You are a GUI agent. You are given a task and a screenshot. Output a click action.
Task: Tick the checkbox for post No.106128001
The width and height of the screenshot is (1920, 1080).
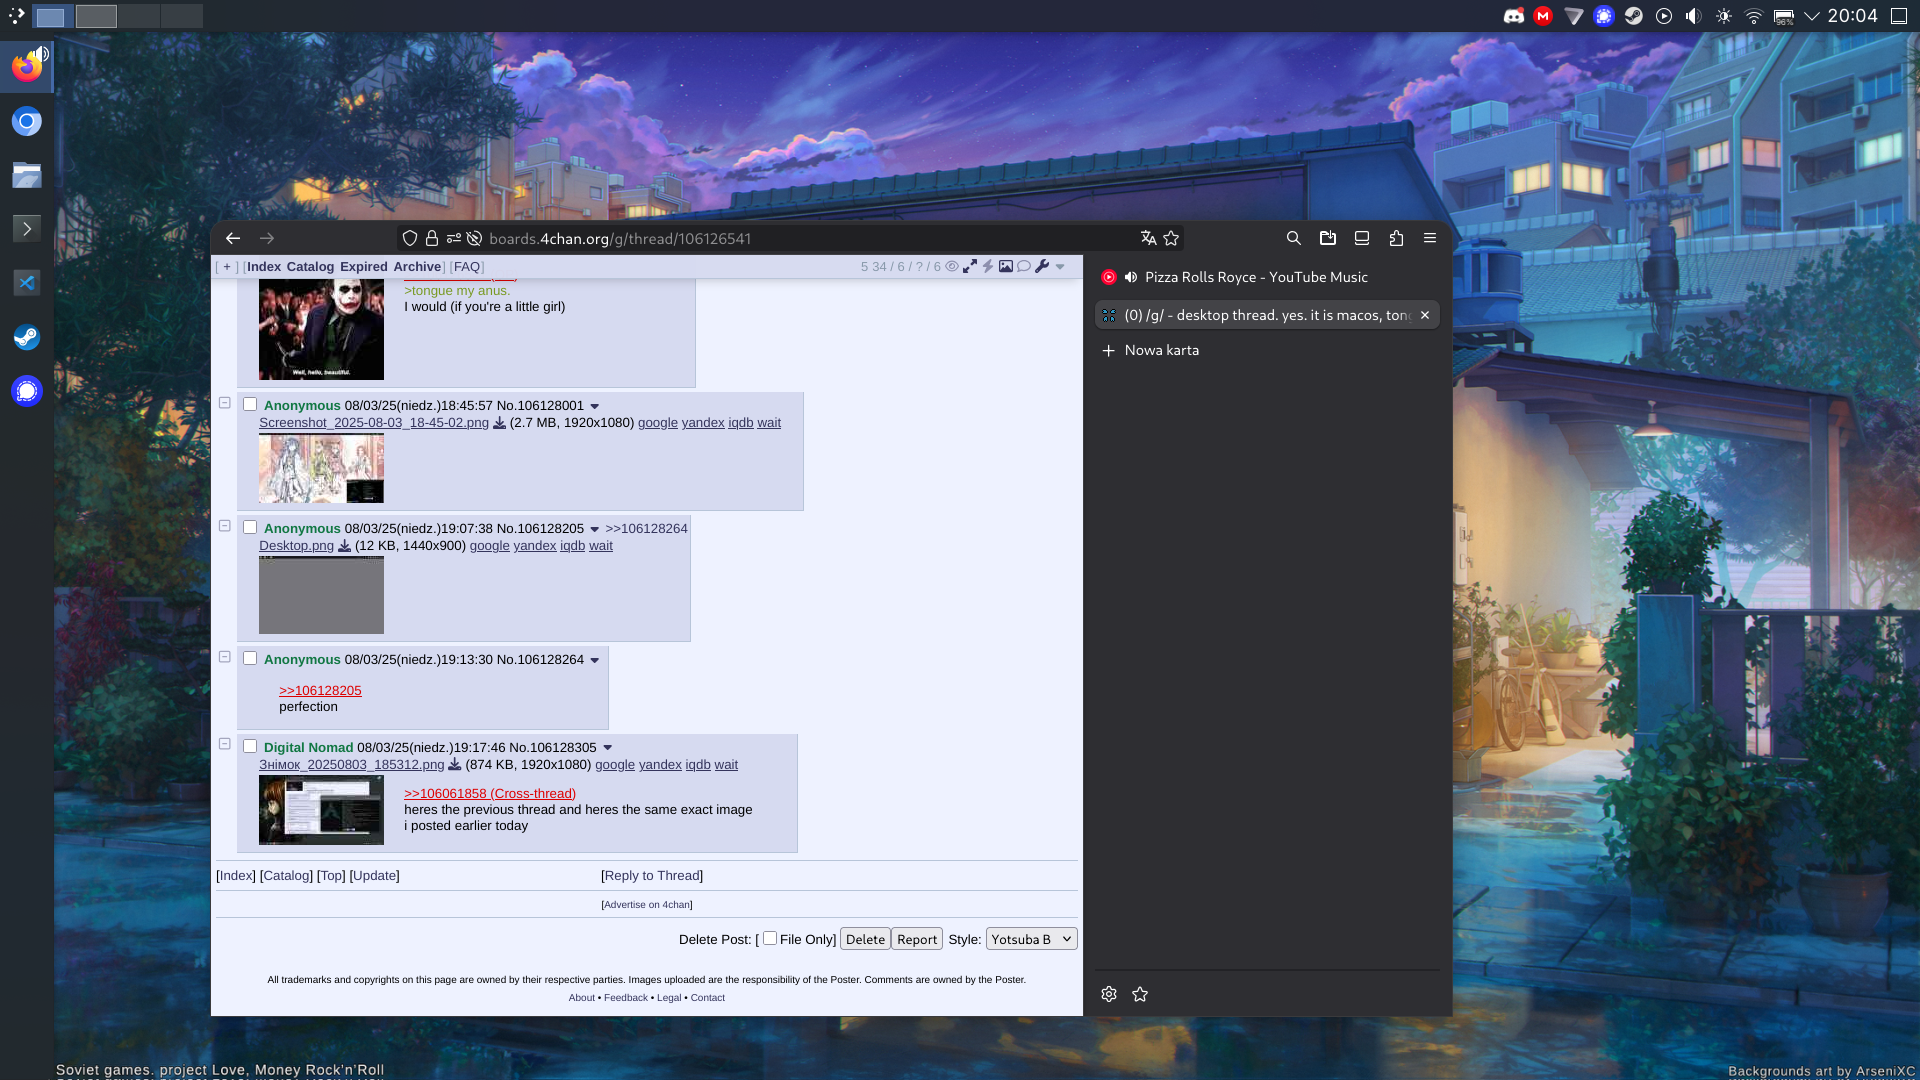[x=250, y=405]
